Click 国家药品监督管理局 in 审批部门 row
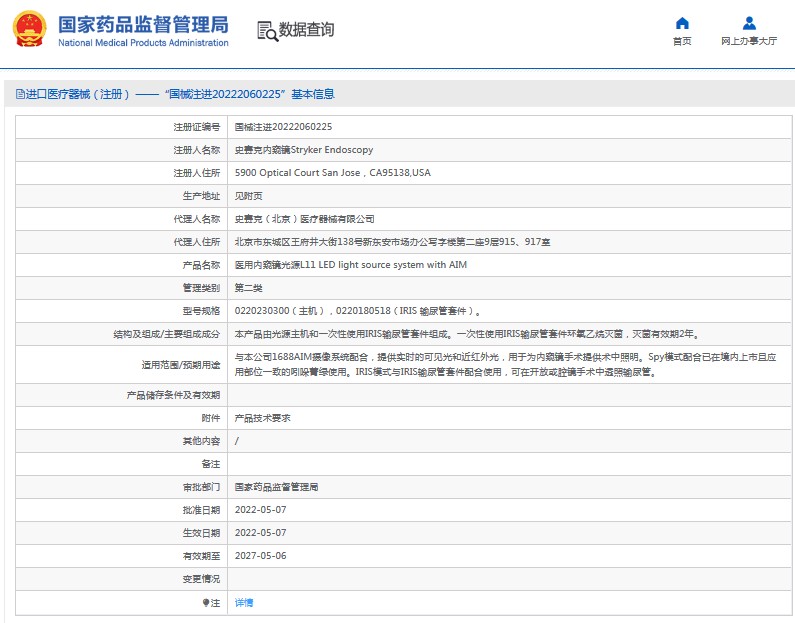The image size is (795, 623). click(276, 487)
